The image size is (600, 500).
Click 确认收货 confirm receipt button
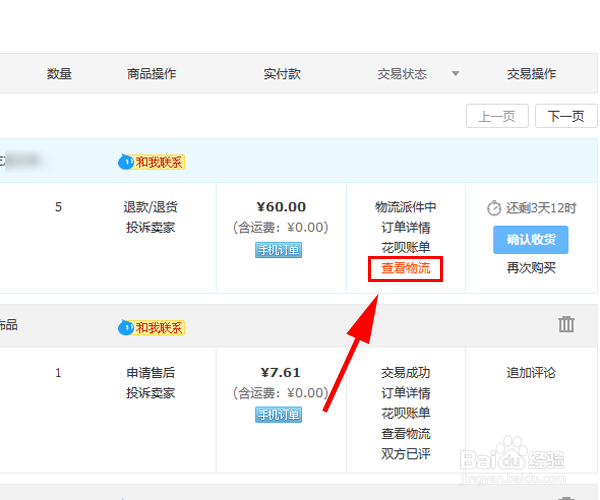(x=531, y=240)
